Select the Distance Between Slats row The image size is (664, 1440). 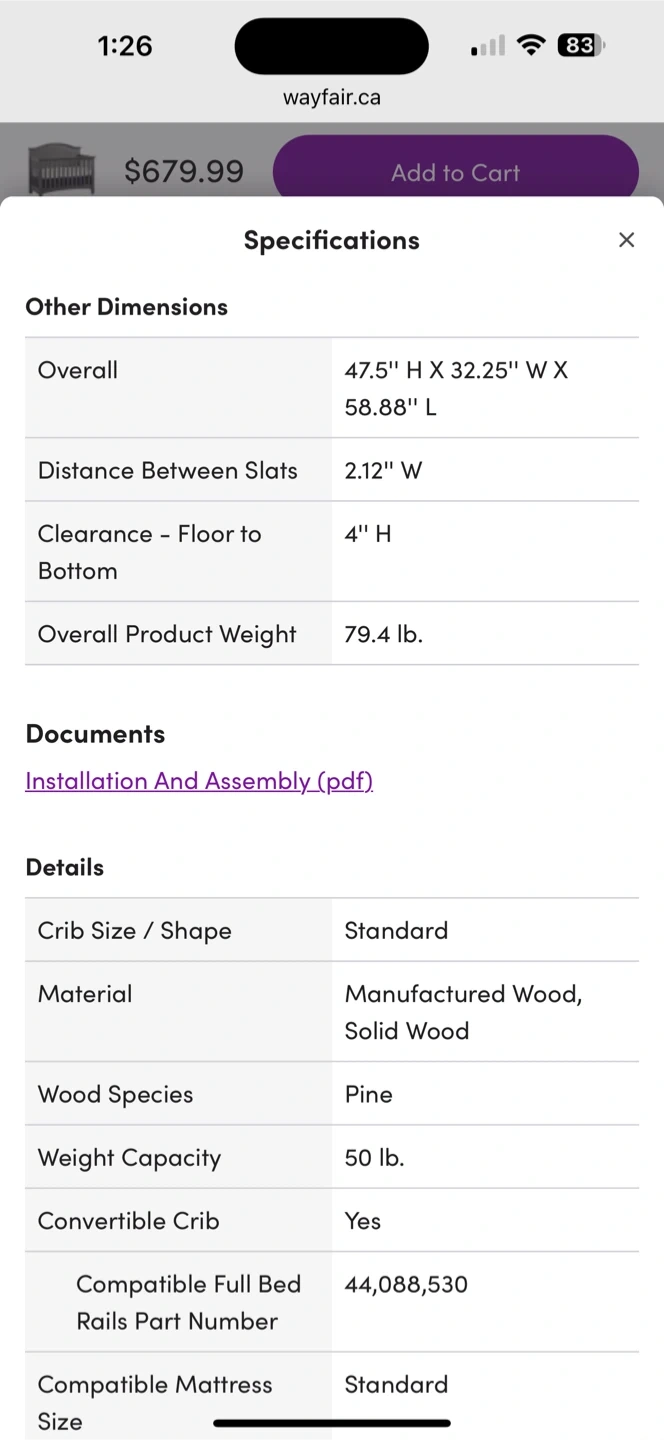(x=331, y=470)
